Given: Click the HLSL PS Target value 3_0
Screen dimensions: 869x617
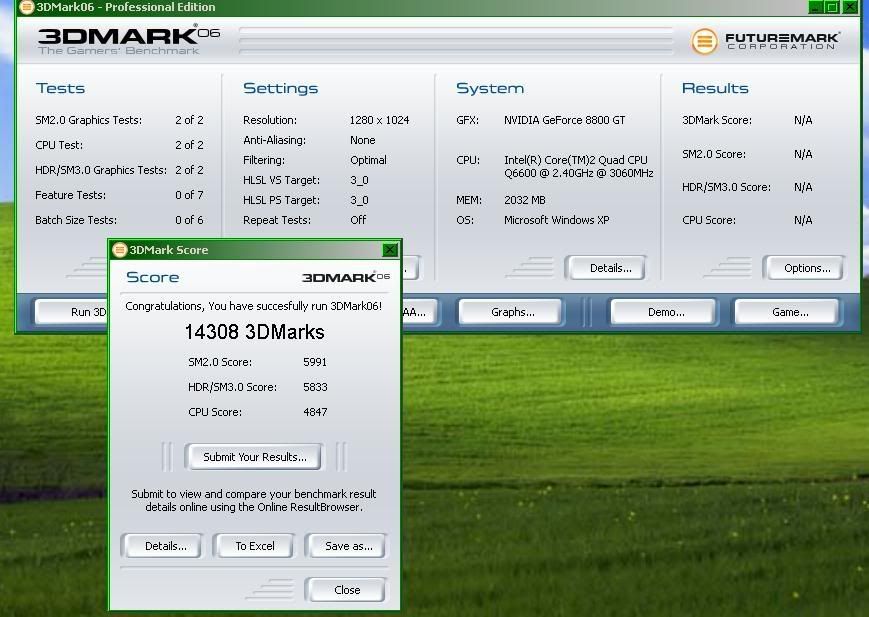Looking at the screenshot, I should 359,200.
